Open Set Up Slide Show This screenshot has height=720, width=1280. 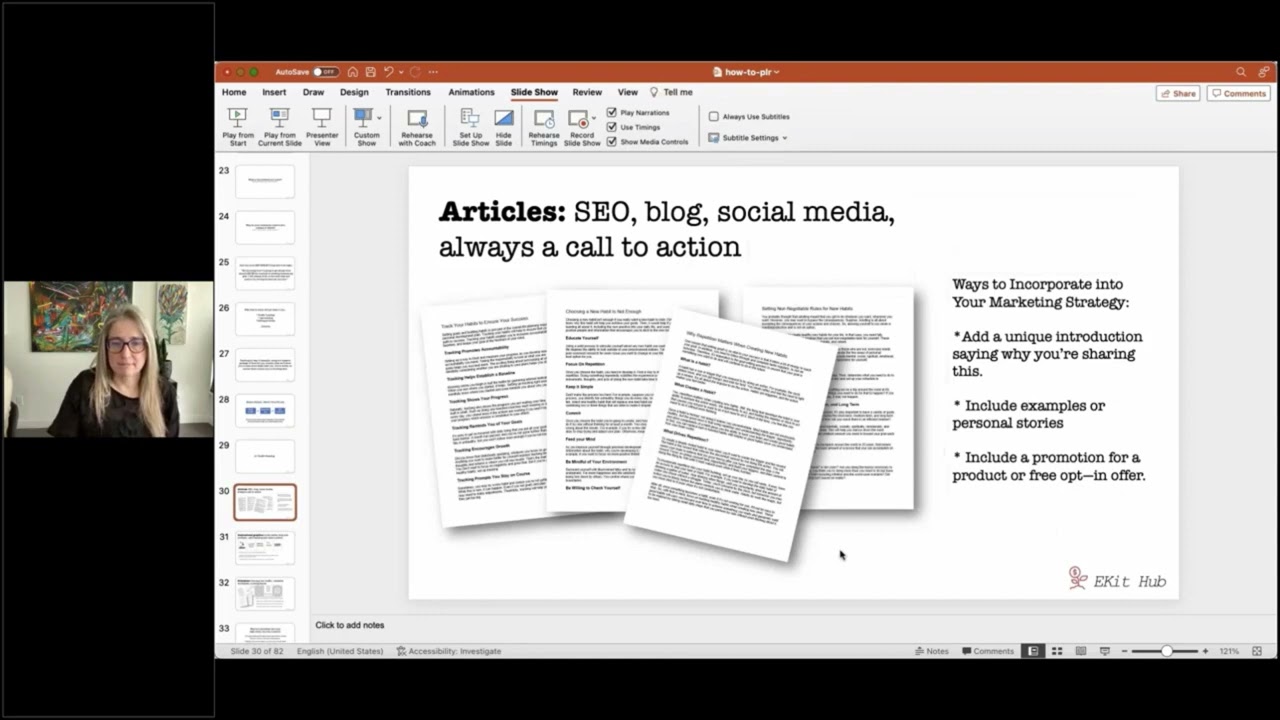[x=471, y=127]
